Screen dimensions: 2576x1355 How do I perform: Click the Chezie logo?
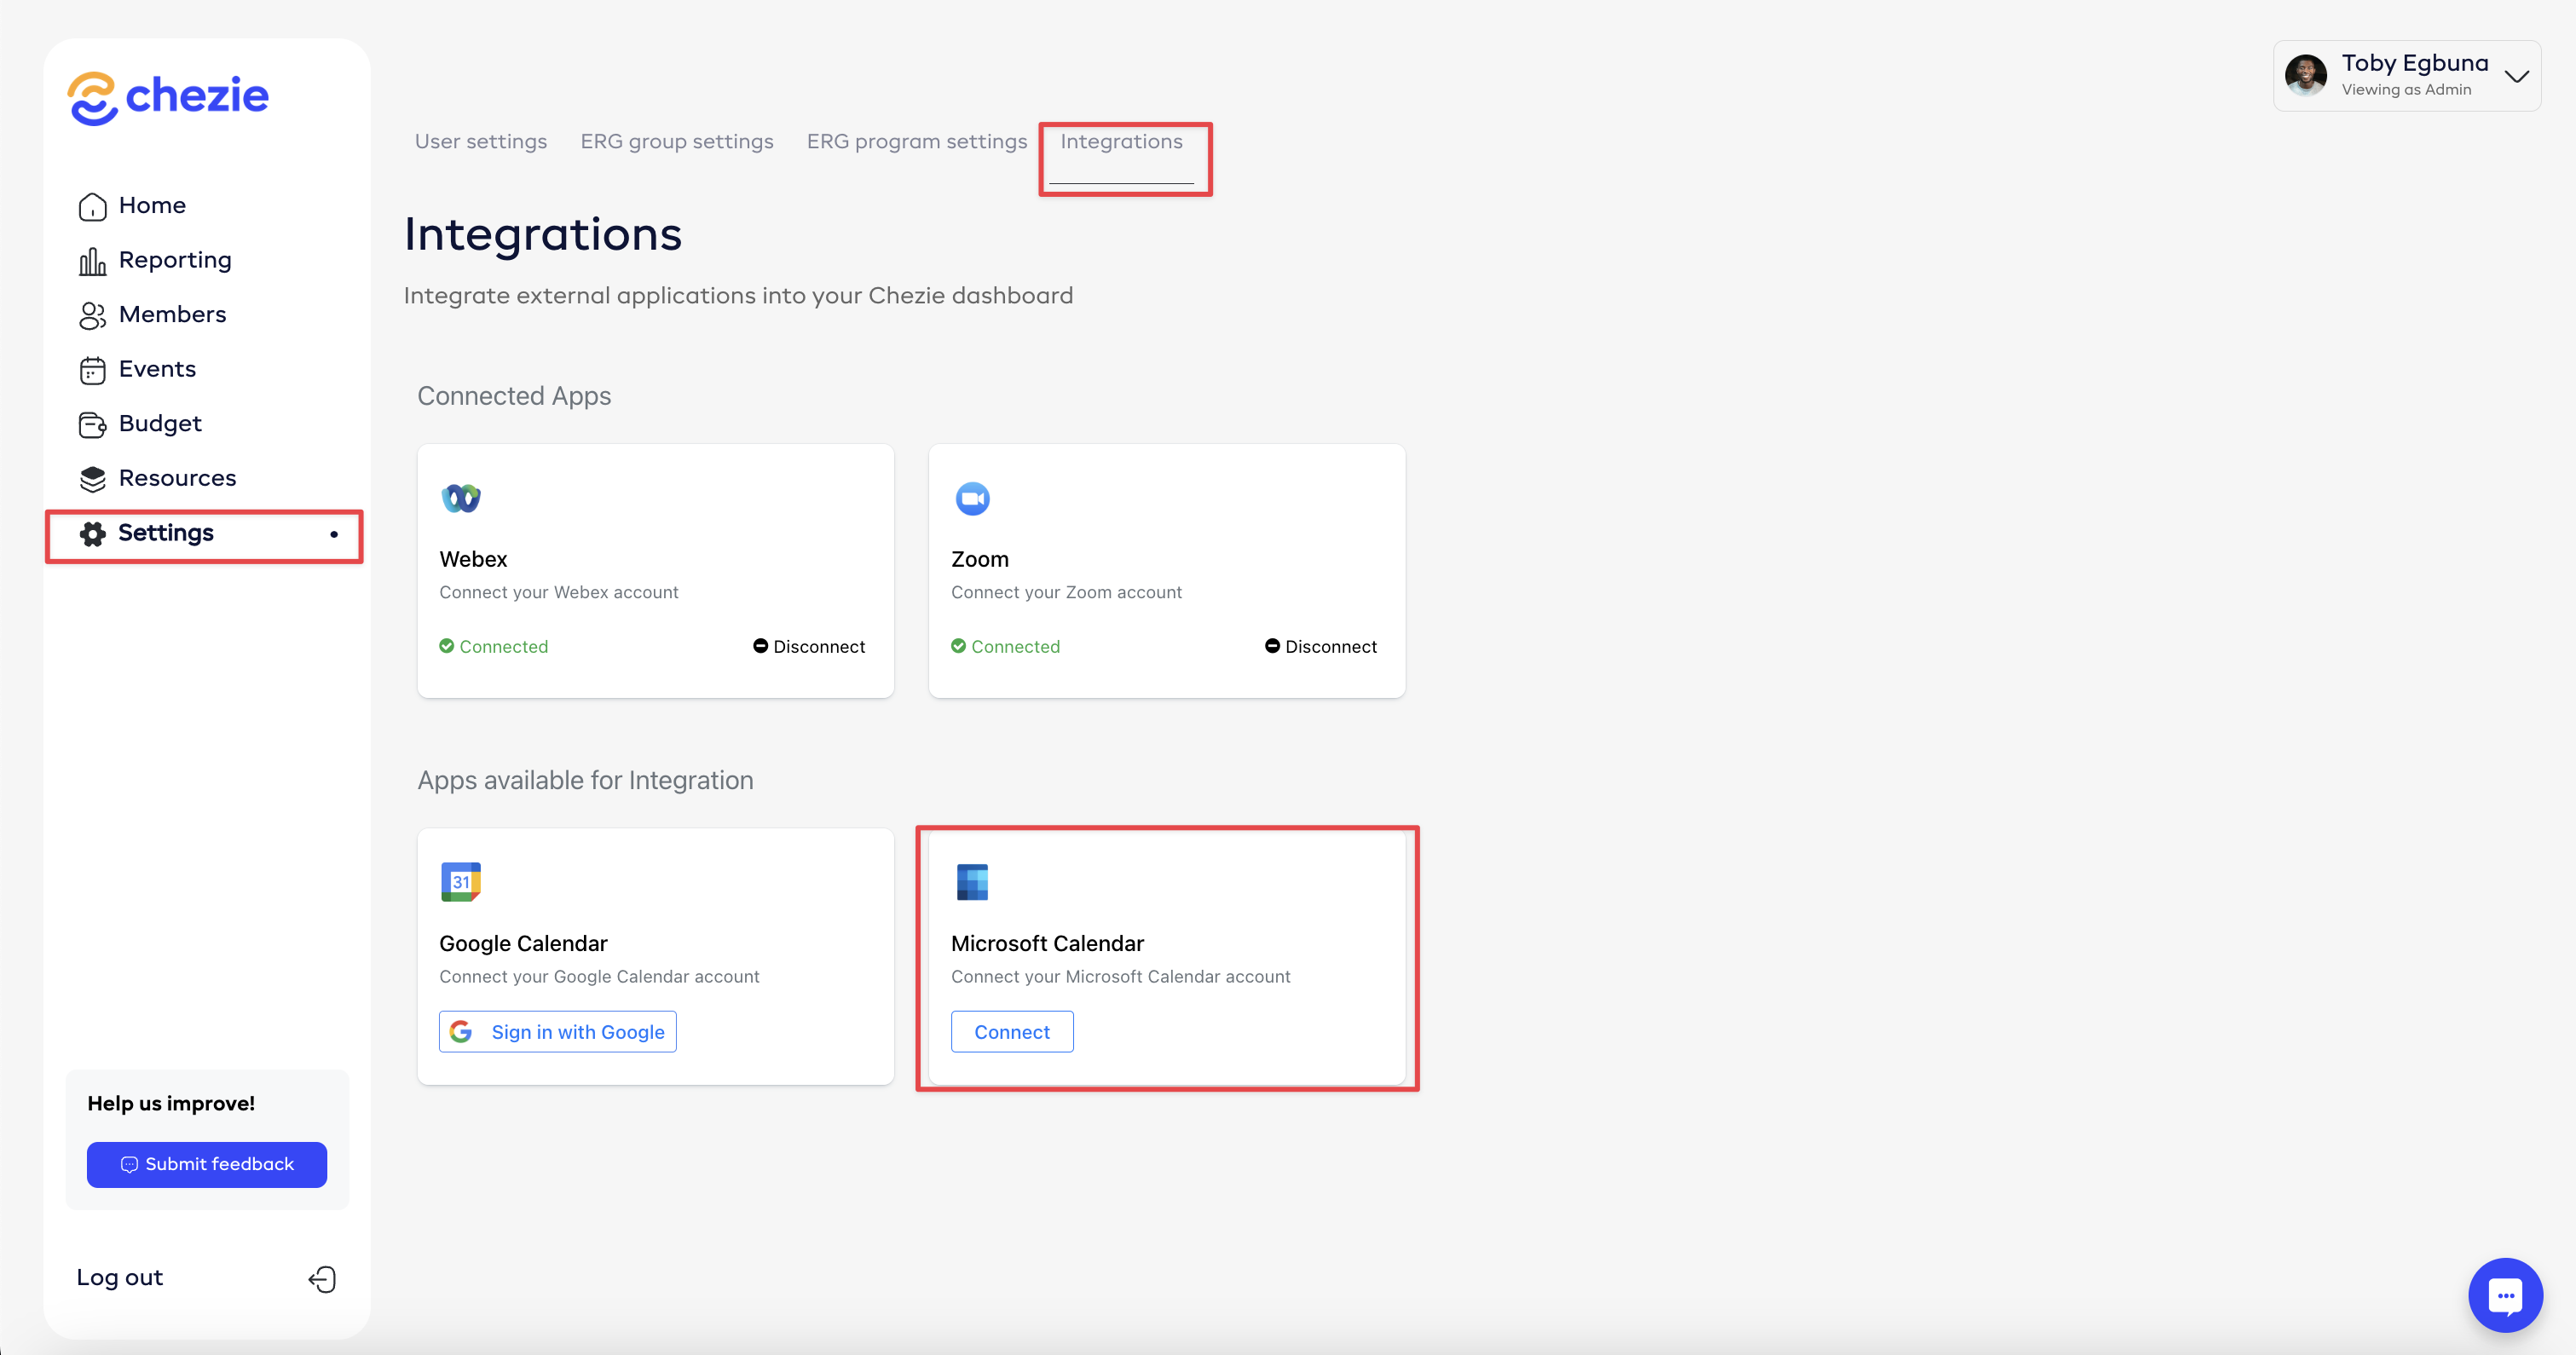tap(168, 97)
